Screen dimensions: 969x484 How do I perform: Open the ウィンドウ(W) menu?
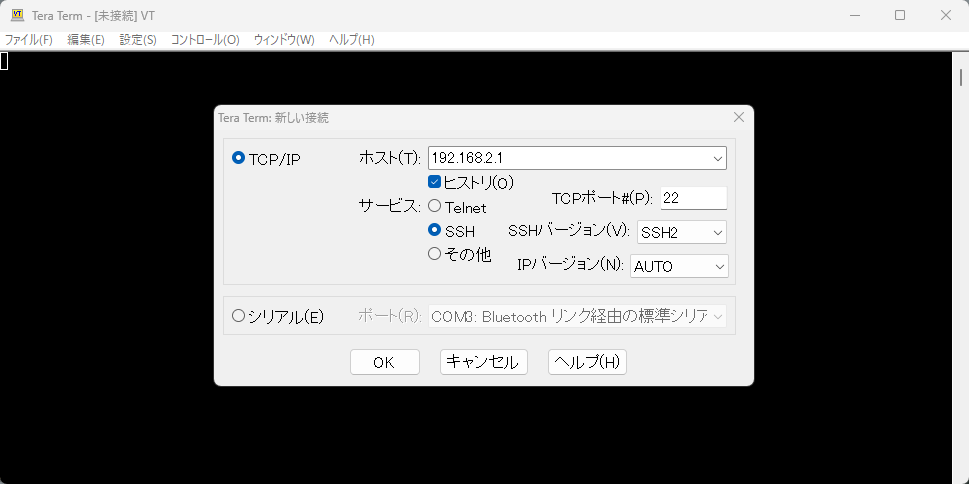click(x=284, y=40)
